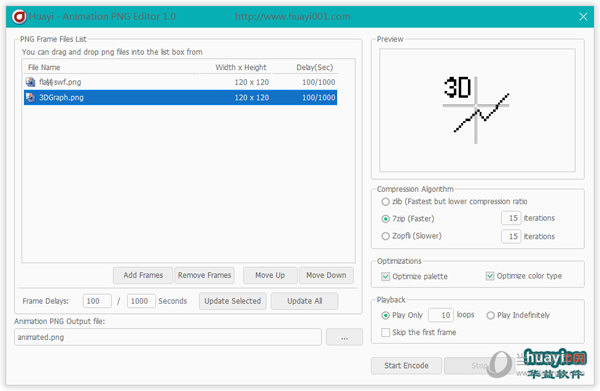Toggle the Optimize palette checkbox

click(x=385, y=276)
